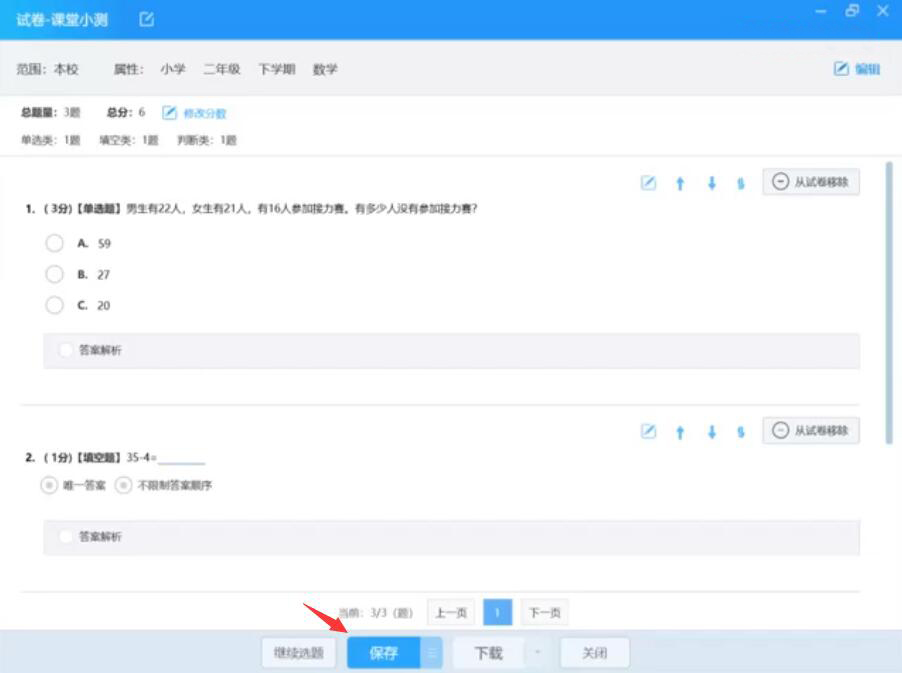
Task: Edit question 1 using its pencil icon
Action: point(648,183)
